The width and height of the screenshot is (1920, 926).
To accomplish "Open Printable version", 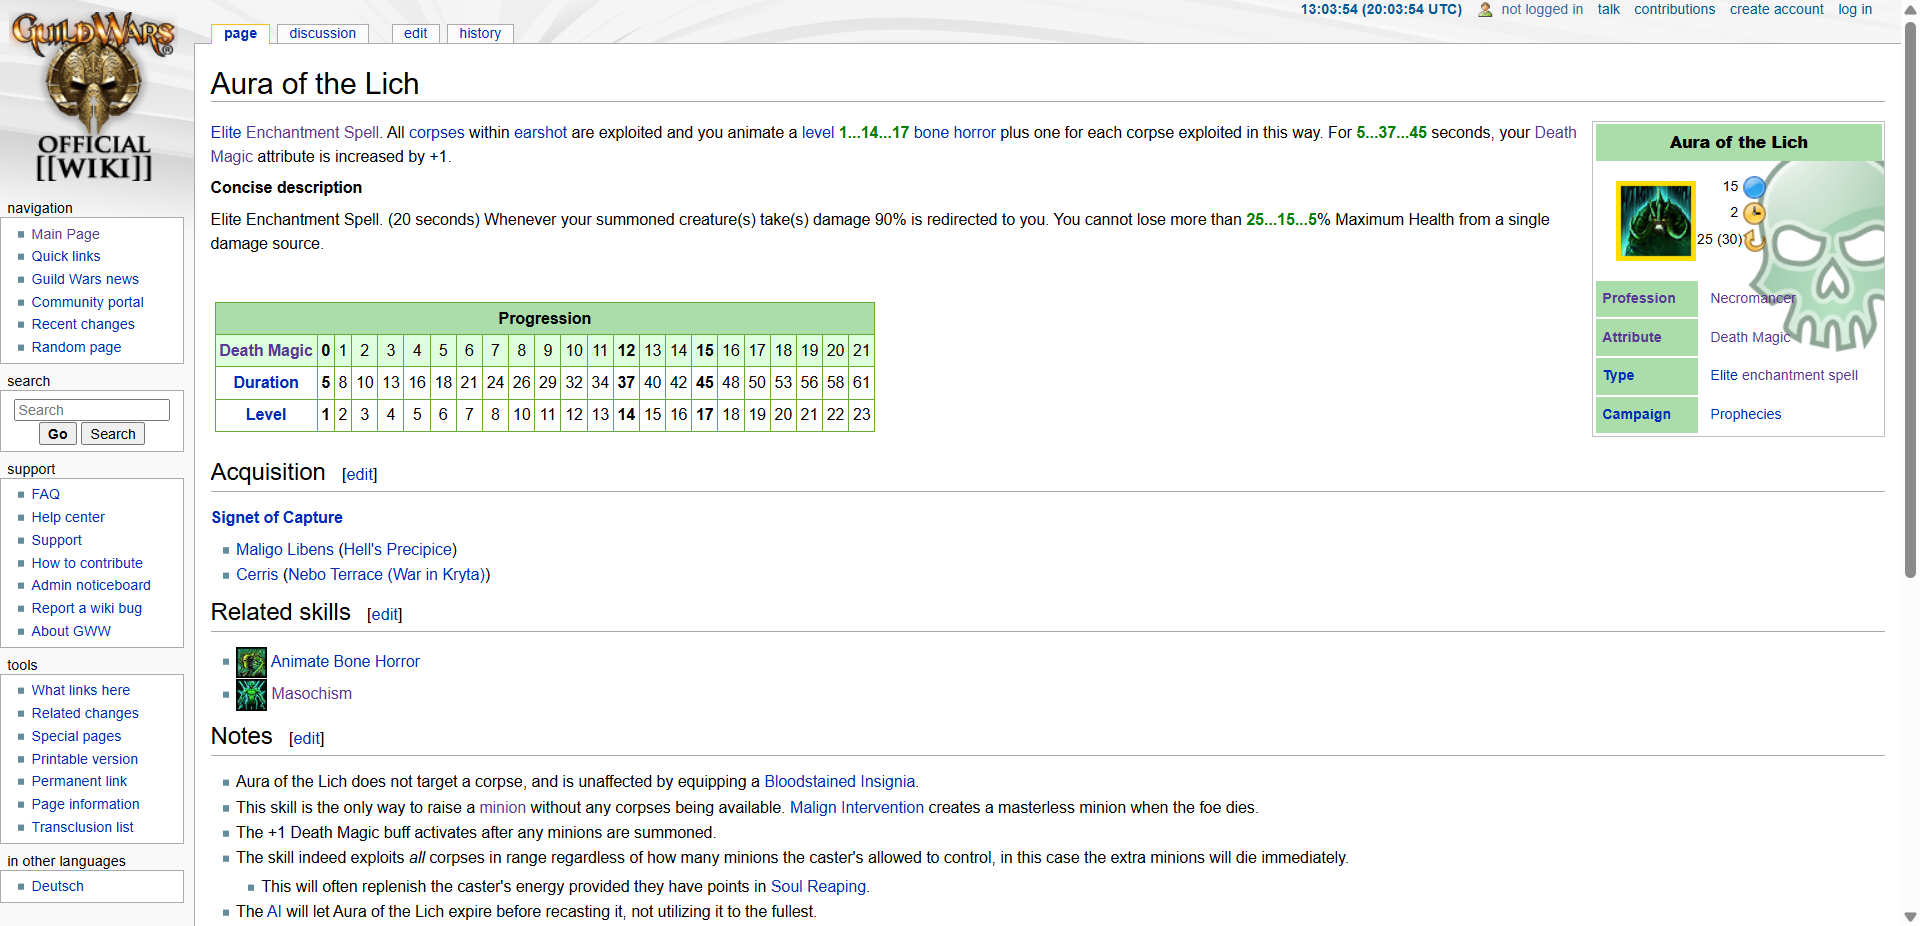I will (84, 759).
